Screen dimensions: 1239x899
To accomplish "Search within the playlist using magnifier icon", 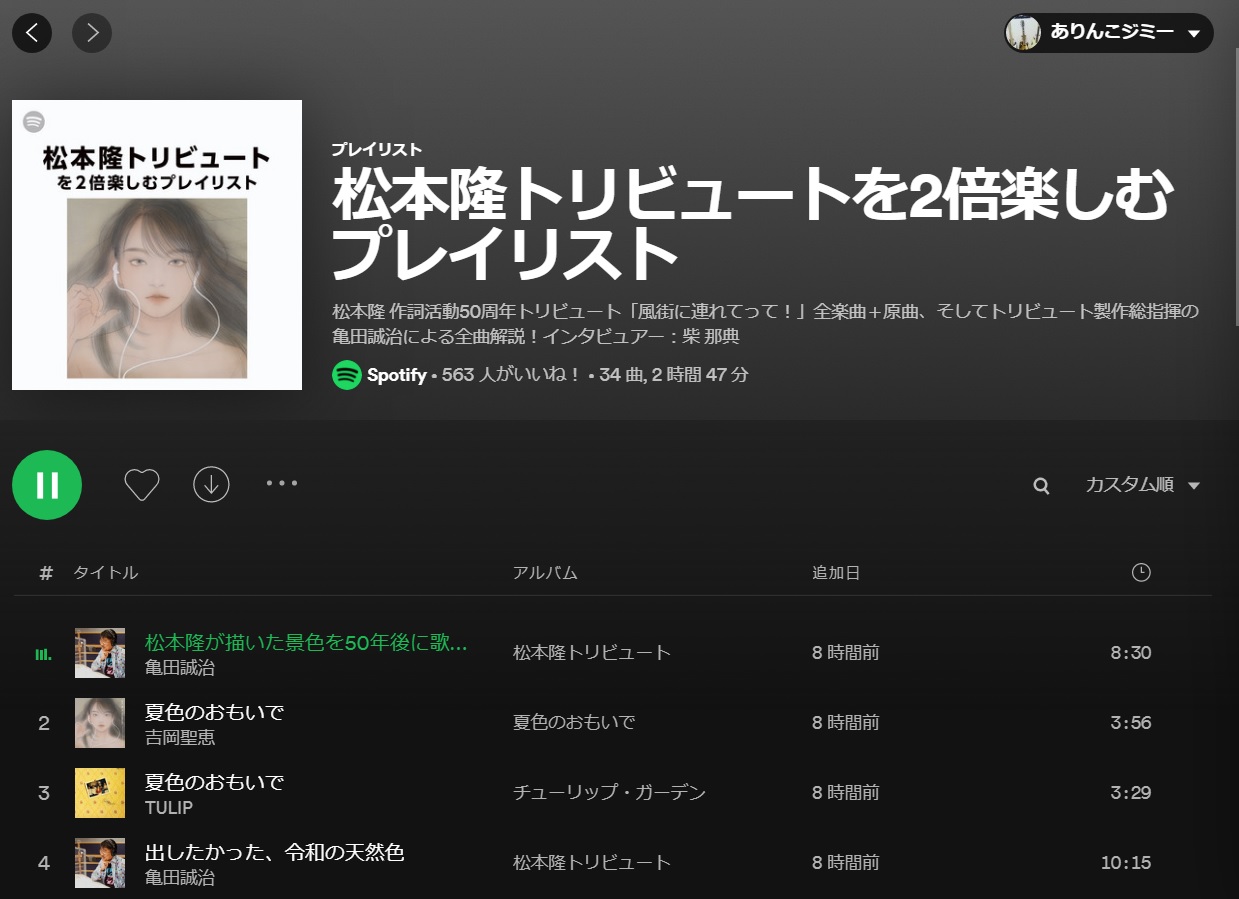I will coord(1041,486).
